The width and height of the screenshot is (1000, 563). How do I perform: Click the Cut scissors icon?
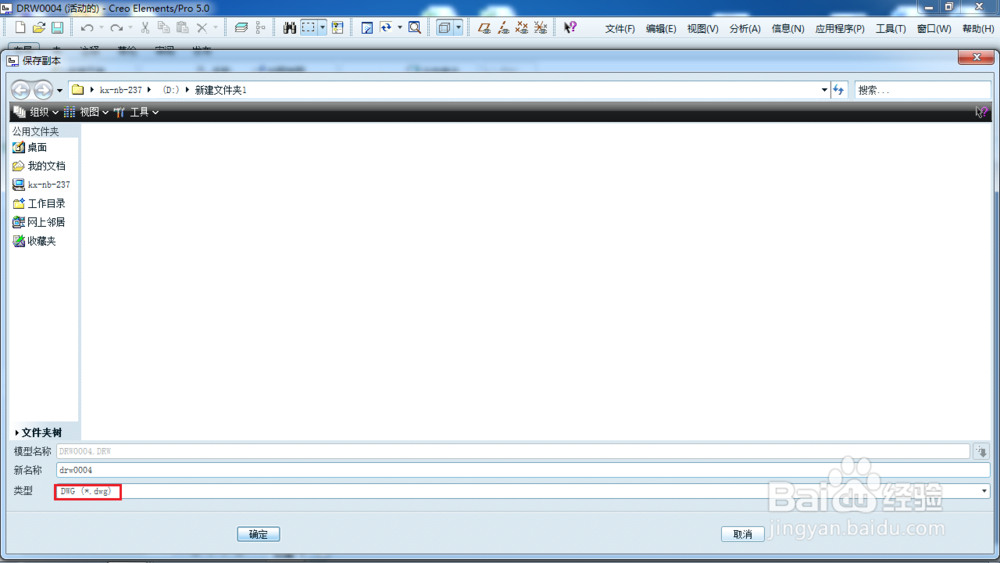click(145, 27)
